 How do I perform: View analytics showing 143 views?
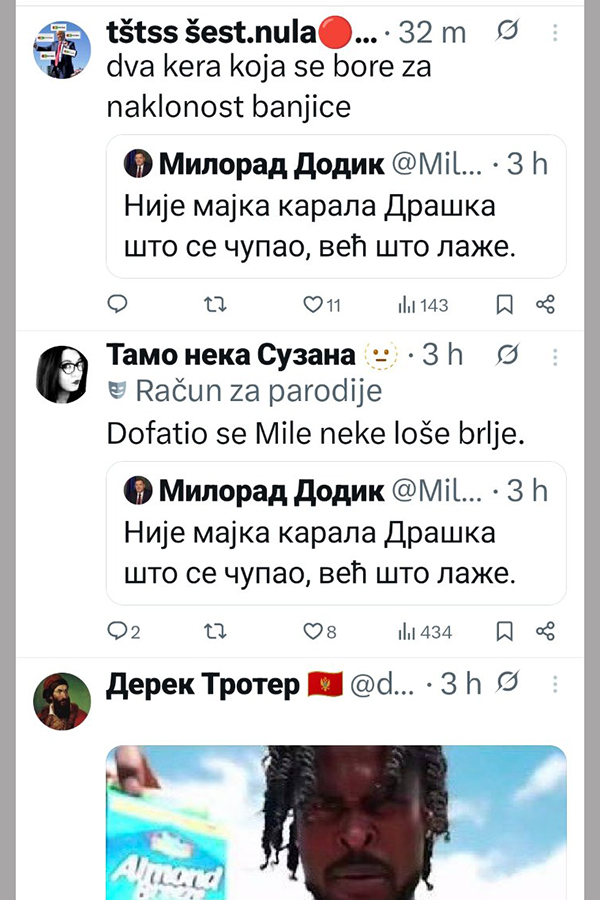424,305
